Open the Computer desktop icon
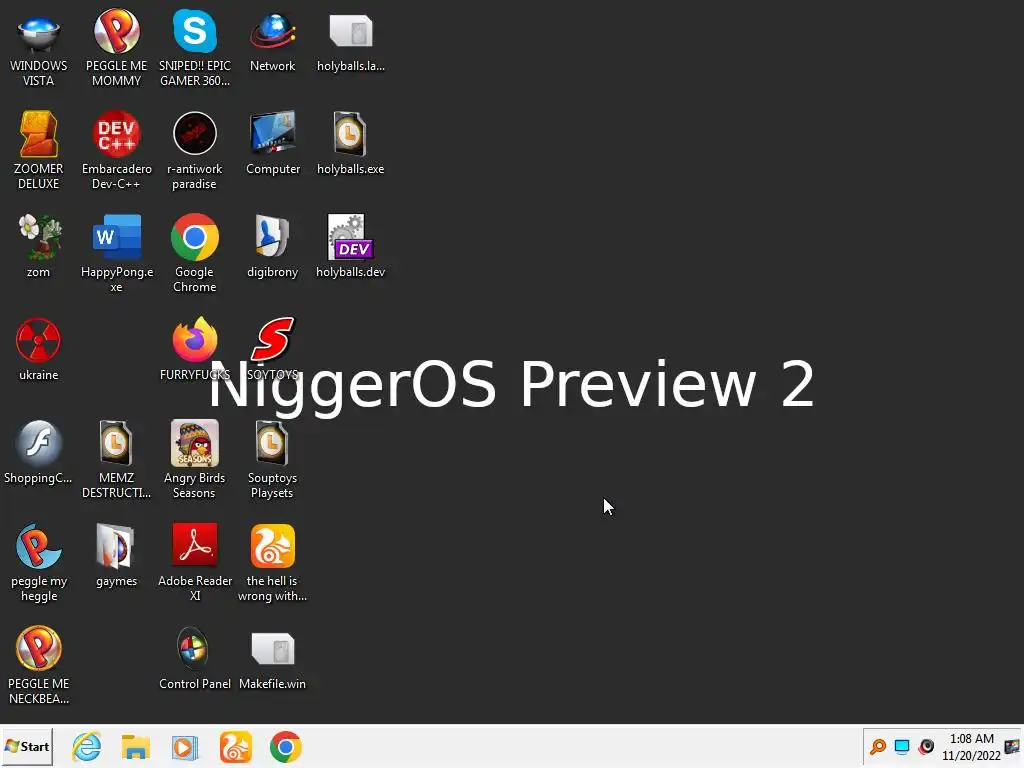Viewport: 1024px width, 768px height. [272, 144]
